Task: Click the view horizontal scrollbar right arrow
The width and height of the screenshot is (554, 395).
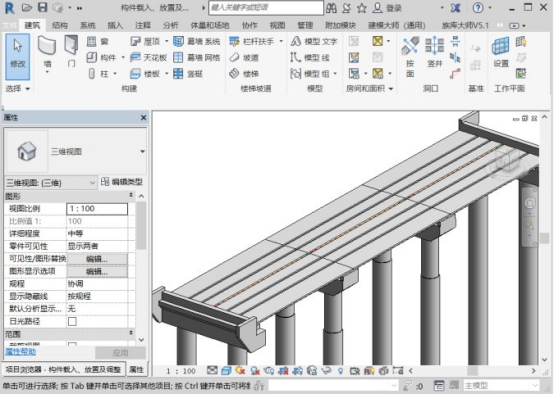Action: point(534,371)
